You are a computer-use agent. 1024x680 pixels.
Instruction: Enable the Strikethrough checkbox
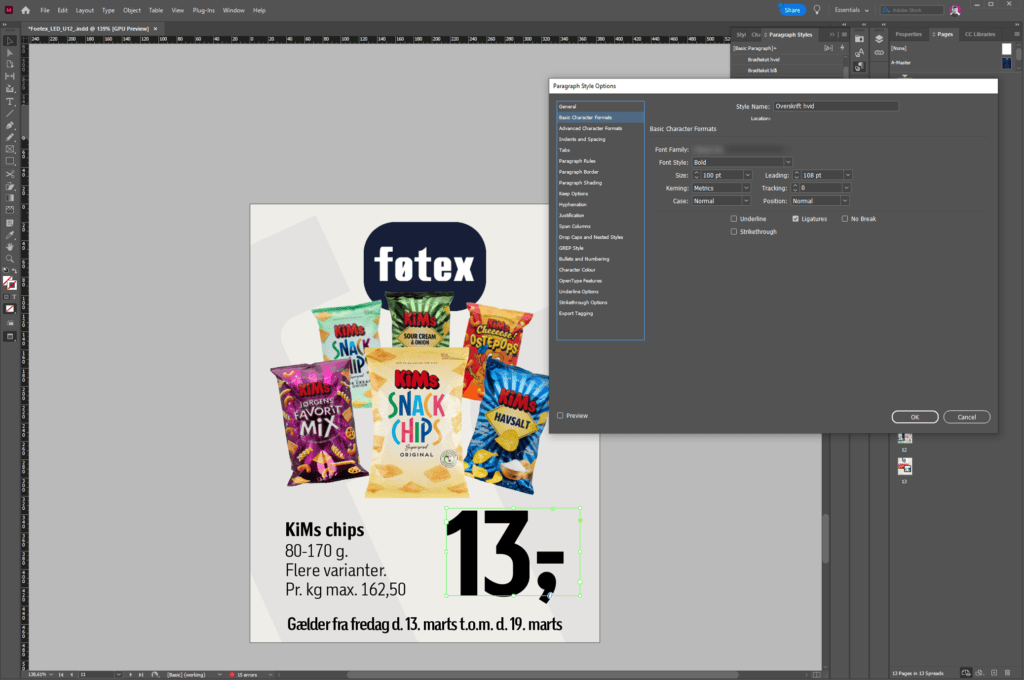(x=733, y=232)
